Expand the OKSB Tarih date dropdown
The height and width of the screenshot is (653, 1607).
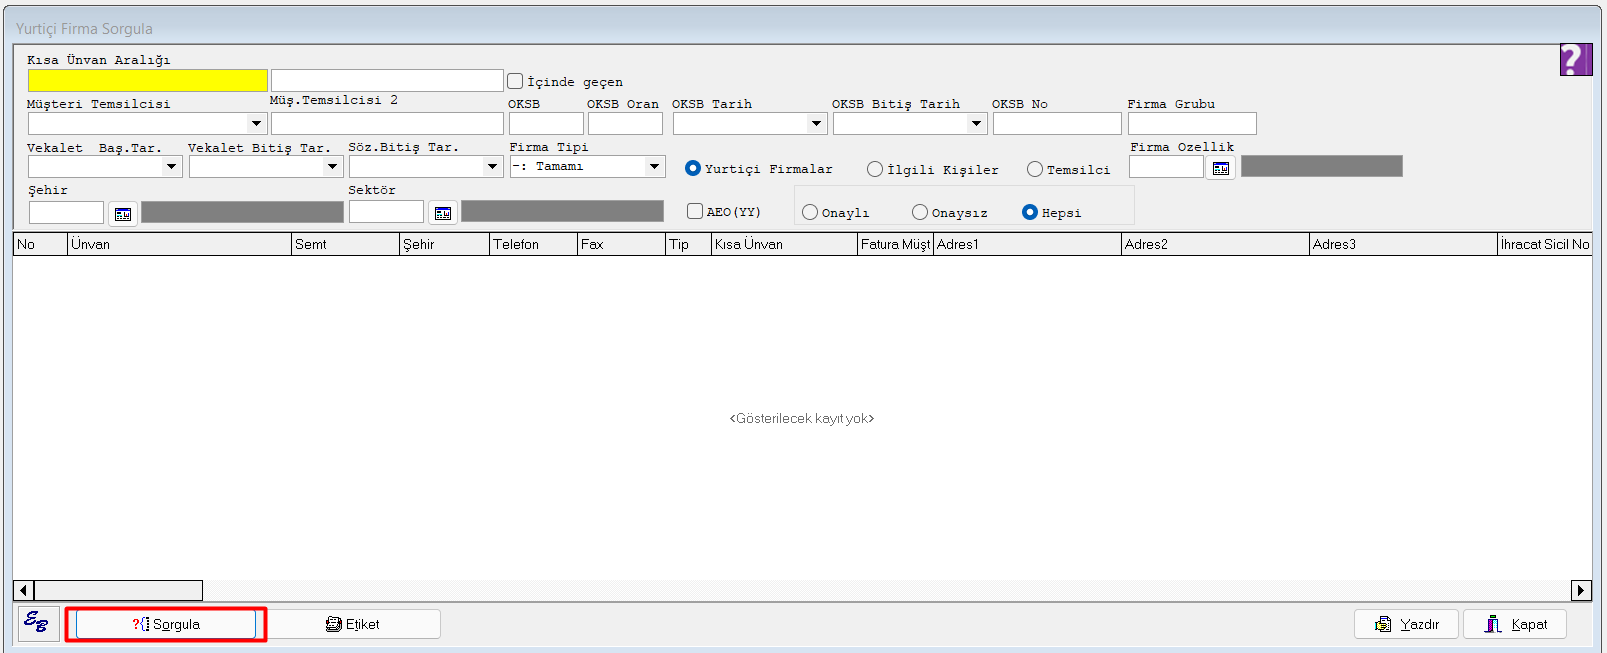click(816, 124)
